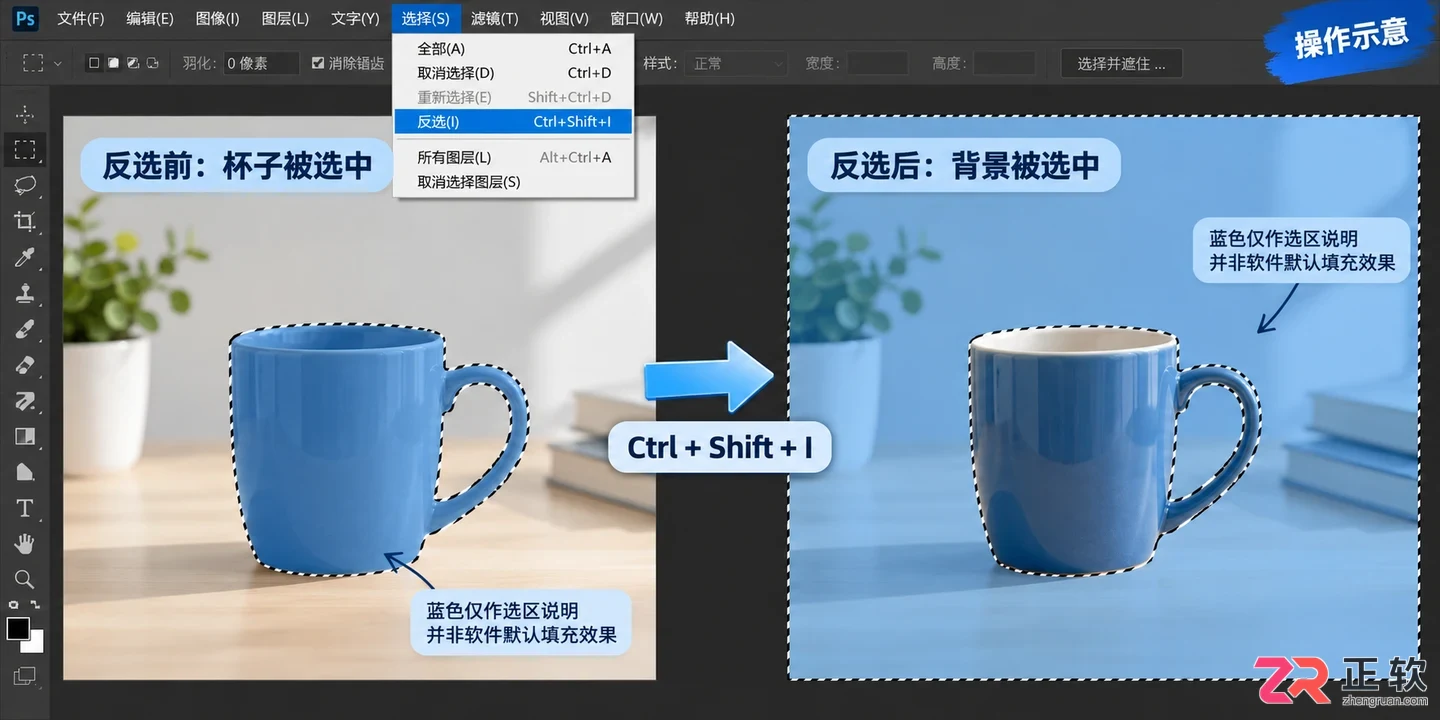Click the 高度 height input field
Image resolution: width=1440 pixels, height=720 pixels.
(1005, 63)
